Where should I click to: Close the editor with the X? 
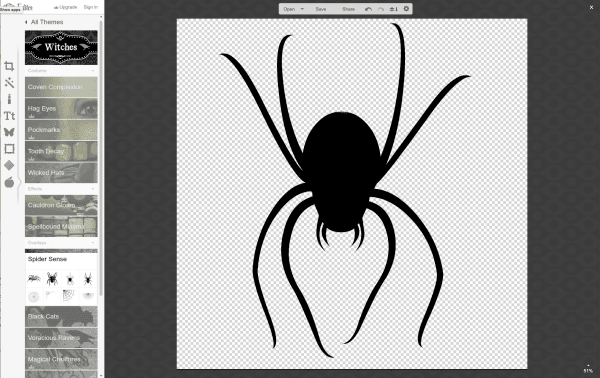(x=591, y=7)
